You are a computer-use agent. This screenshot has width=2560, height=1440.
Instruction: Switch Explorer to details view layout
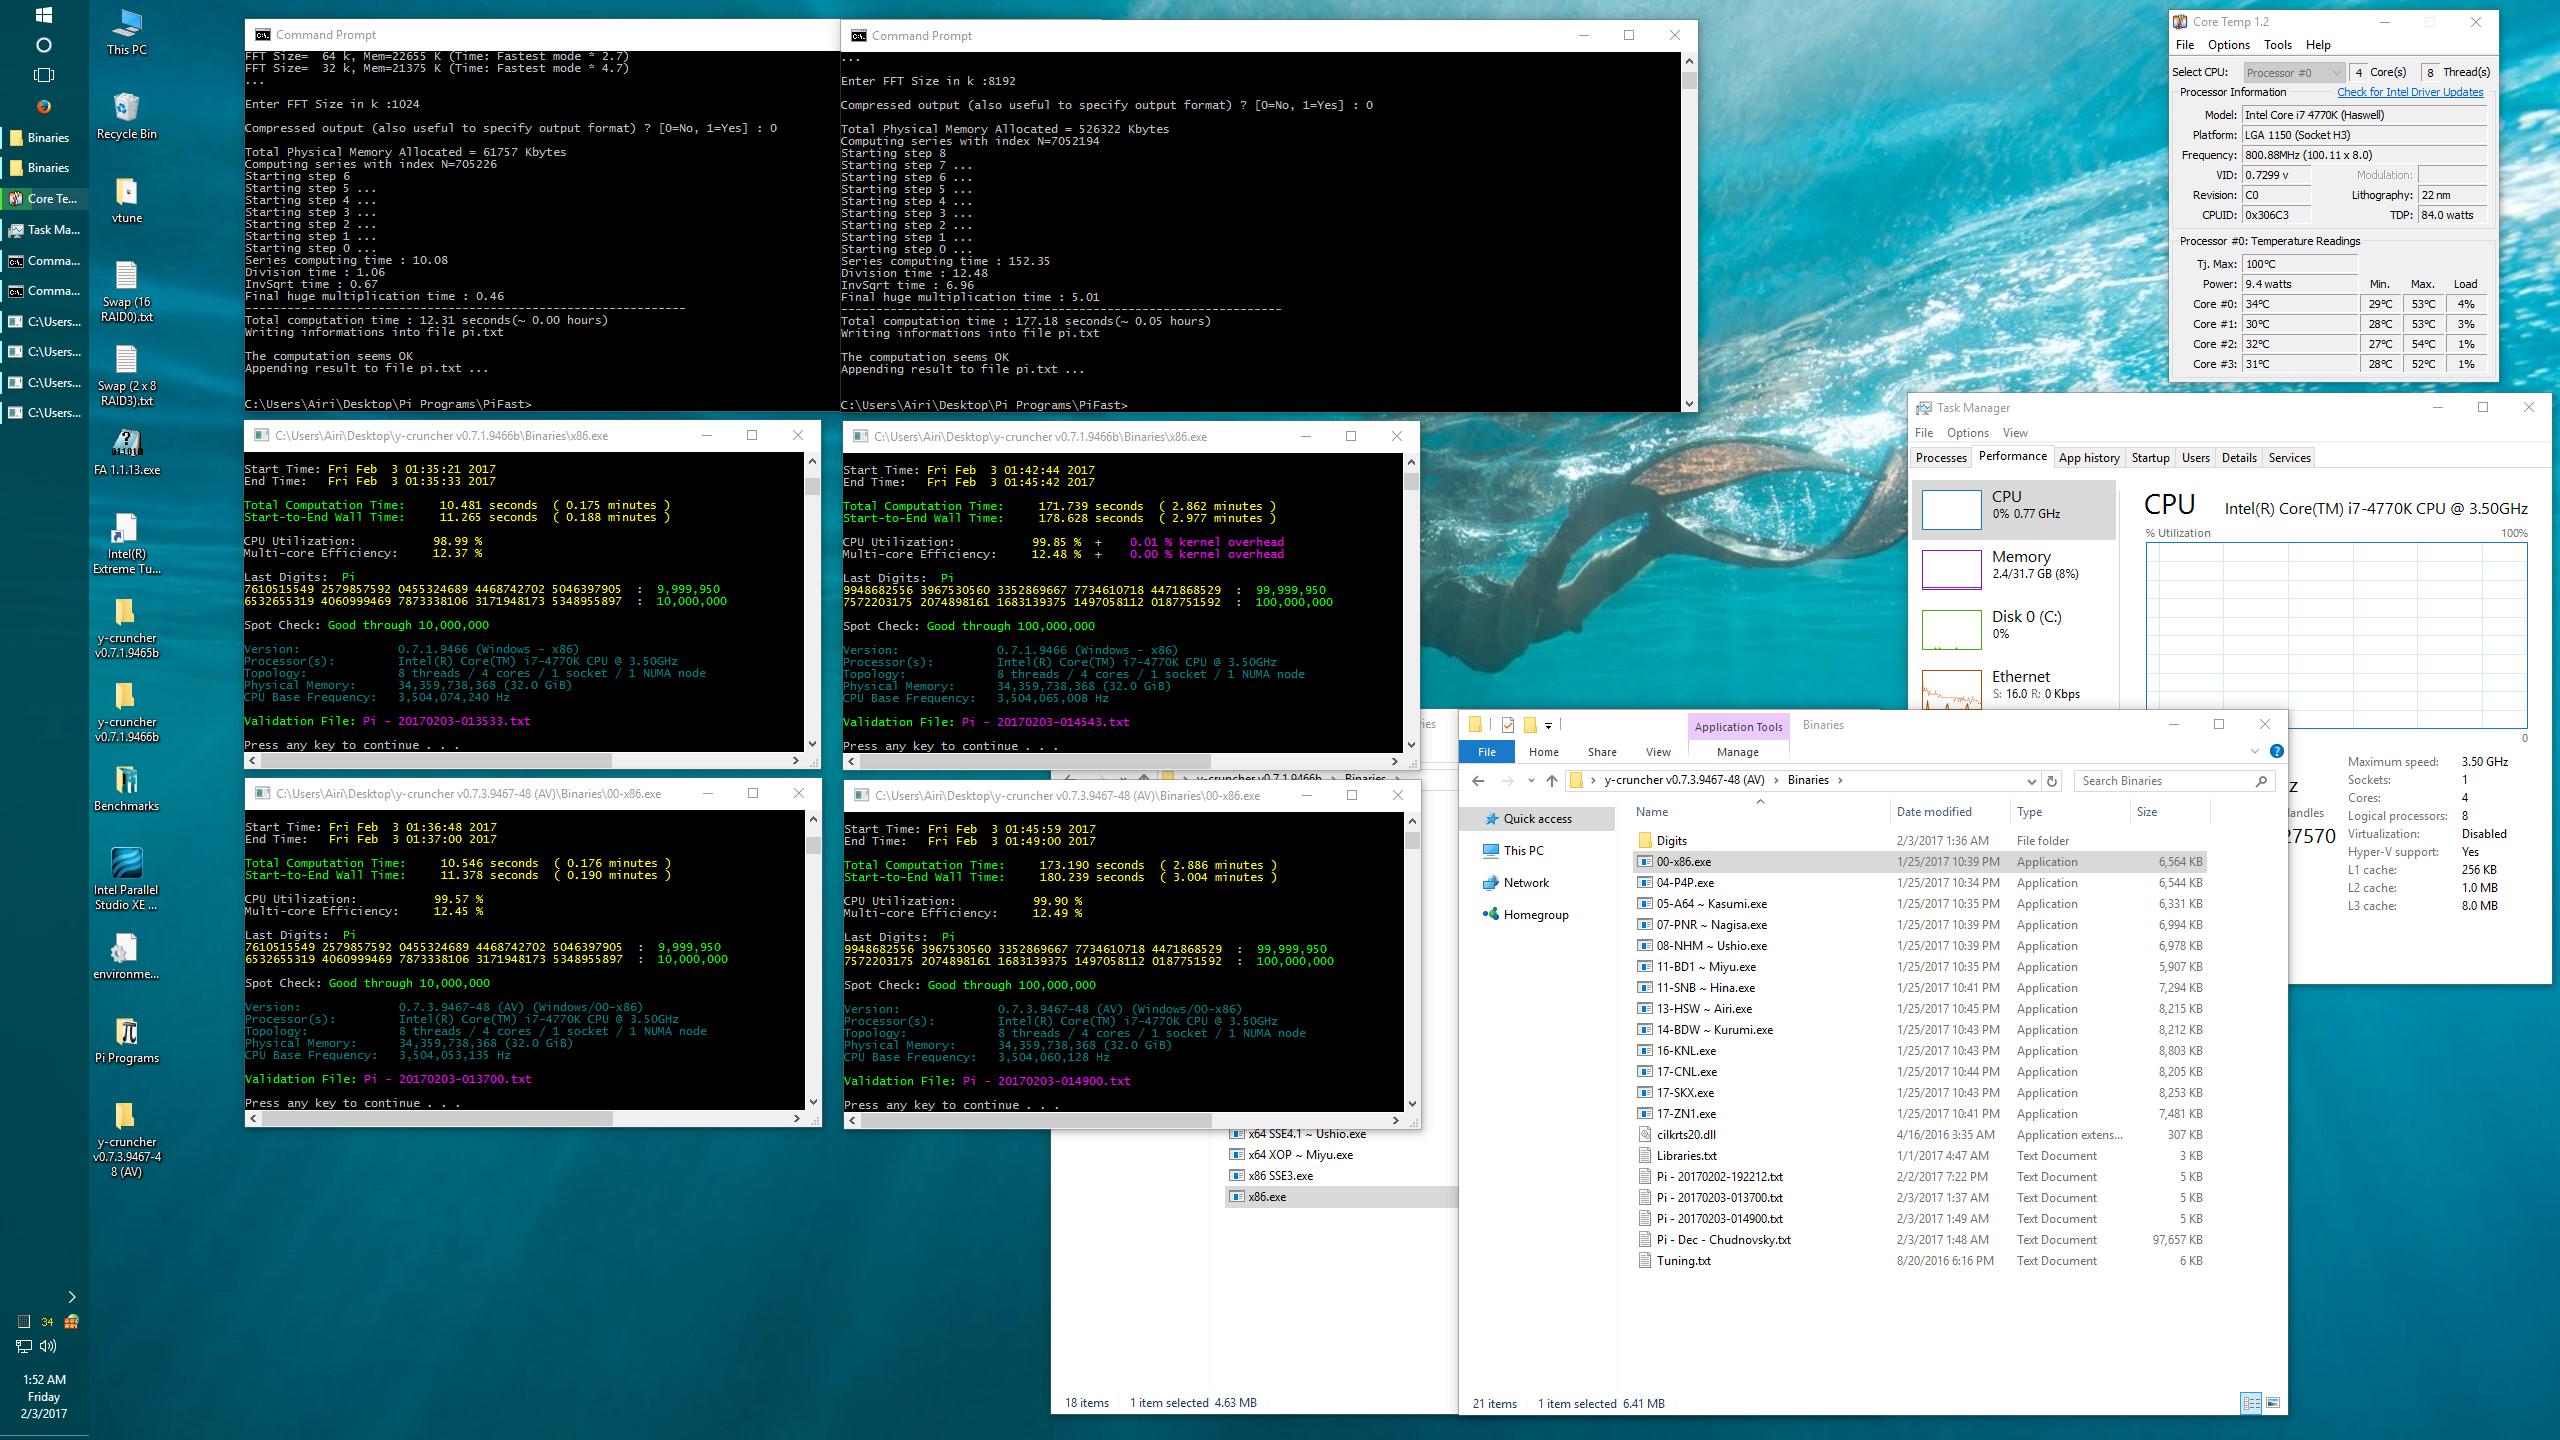(2251, 1403)
